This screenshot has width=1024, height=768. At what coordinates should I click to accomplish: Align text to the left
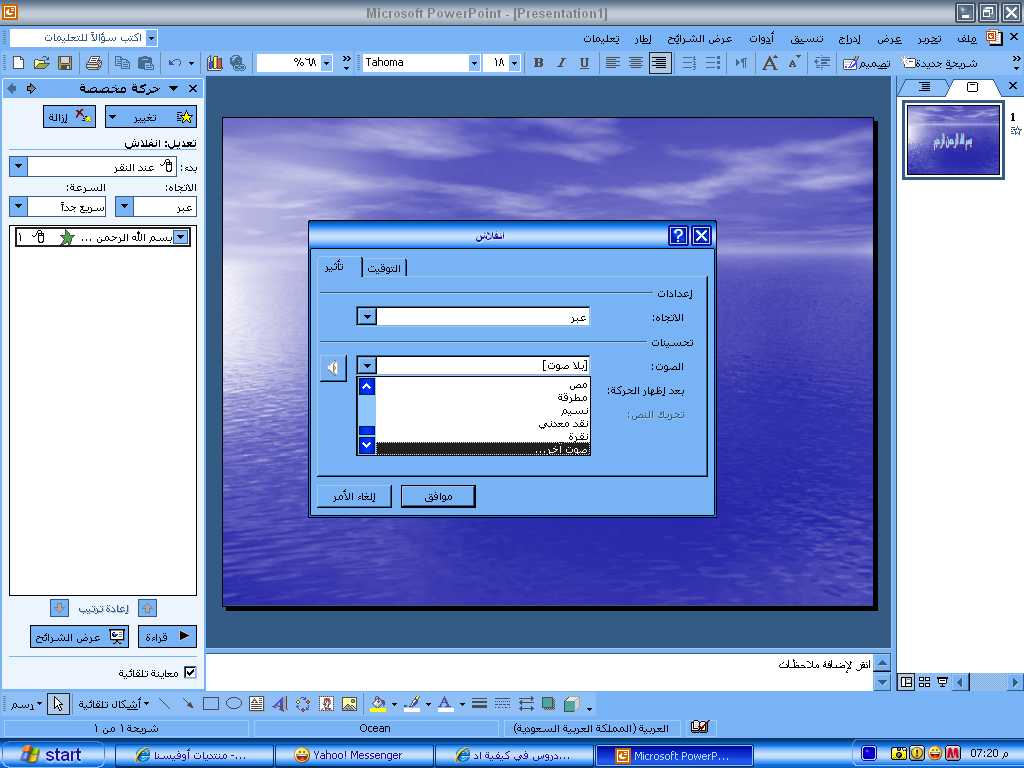click(612, 63)
